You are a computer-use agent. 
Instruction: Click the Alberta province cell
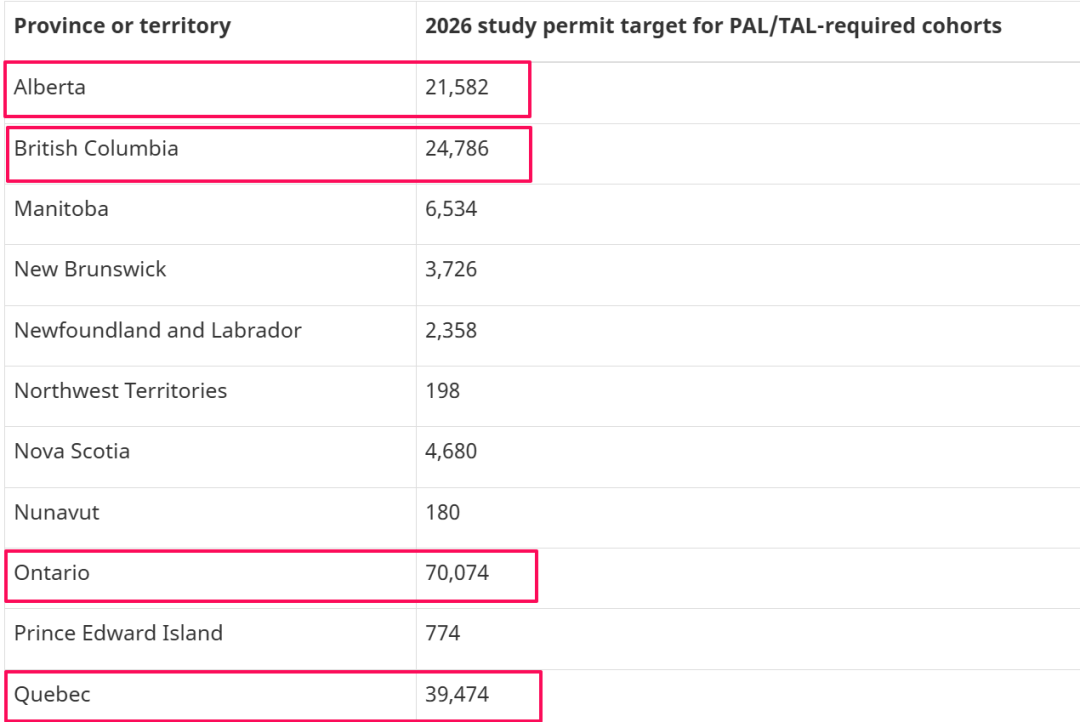pyautogui.click(x=50, y=87)
